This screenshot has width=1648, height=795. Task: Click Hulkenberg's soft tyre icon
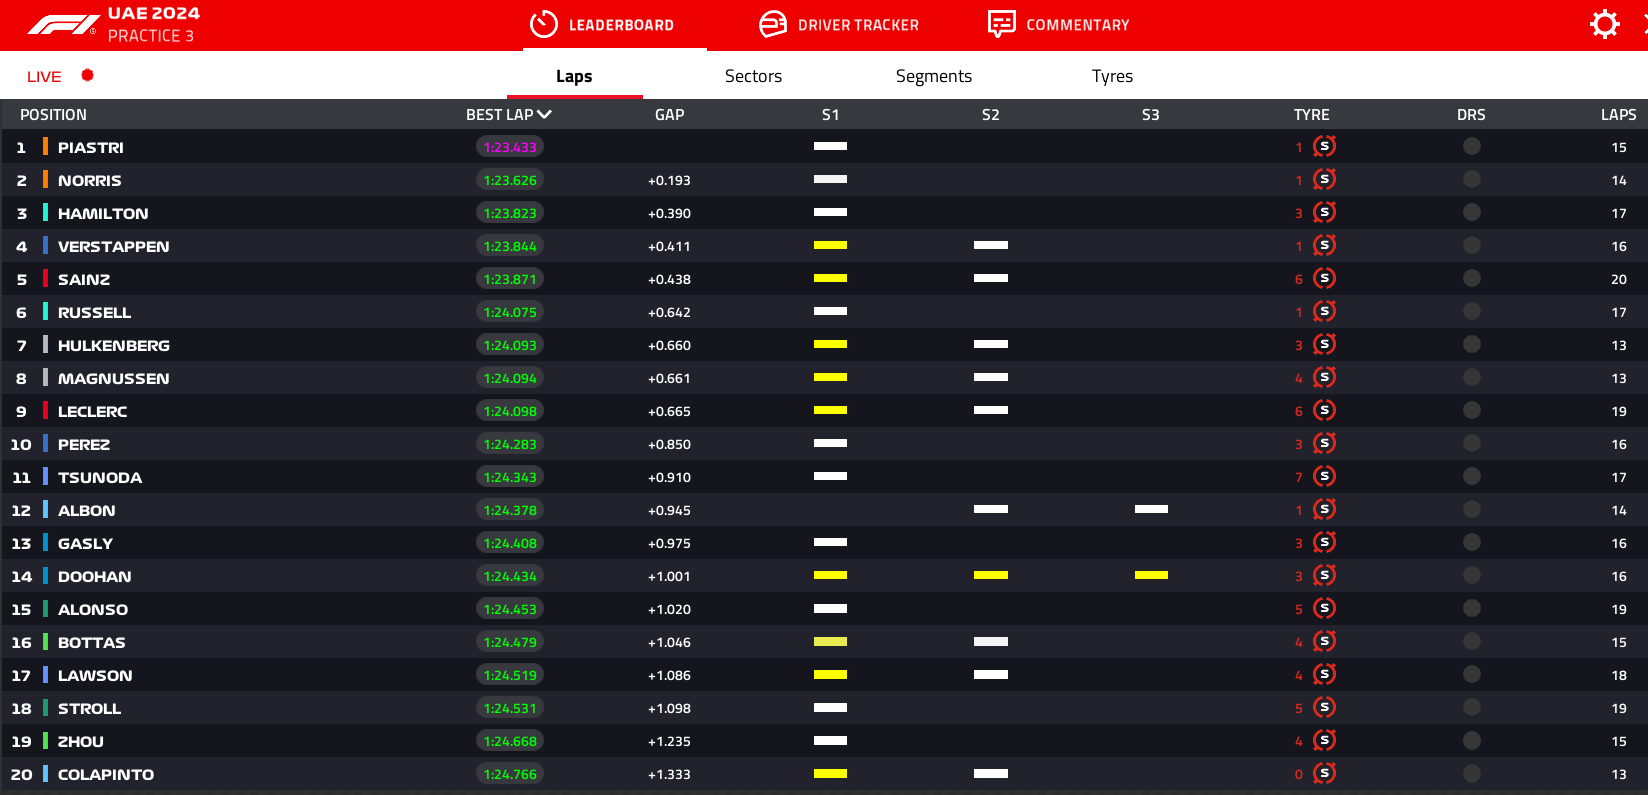1324,344
